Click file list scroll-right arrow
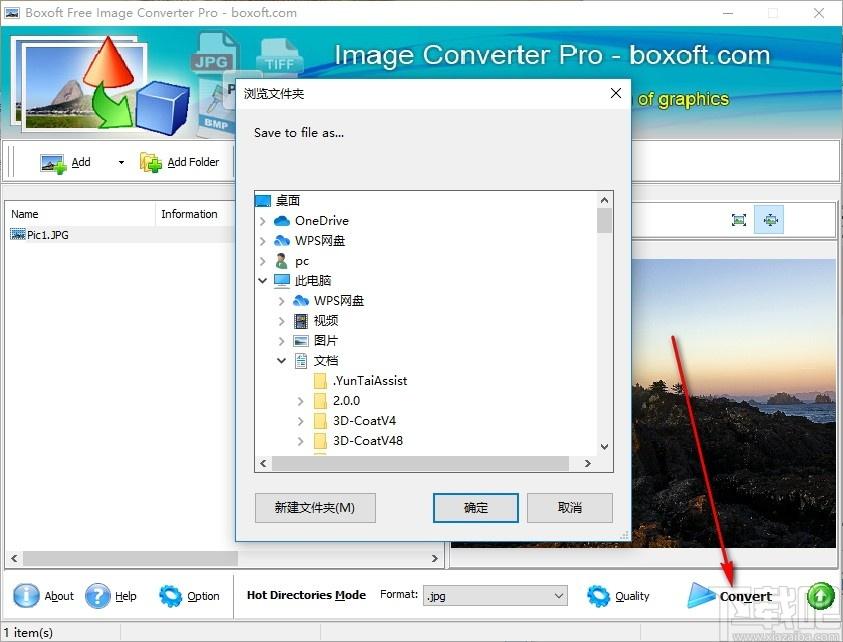The height and width of the screenshot is (642, 843). 434,559
